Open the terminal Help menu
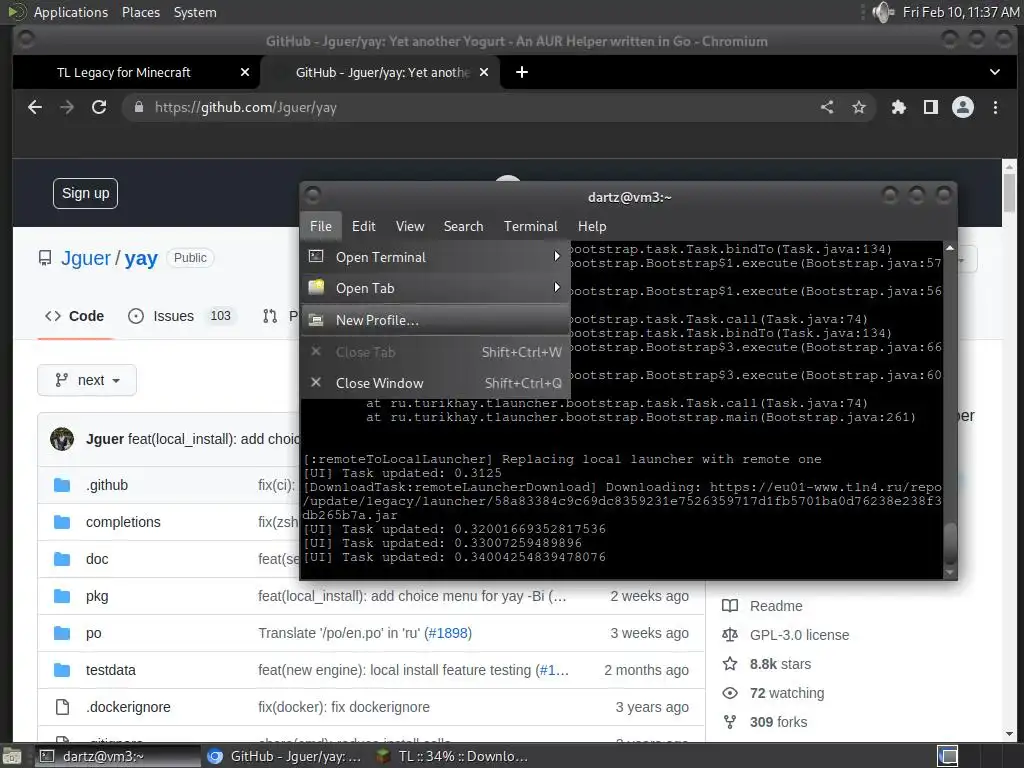The height and width of the screenshot is (768, 1024). tap(592, 226)
